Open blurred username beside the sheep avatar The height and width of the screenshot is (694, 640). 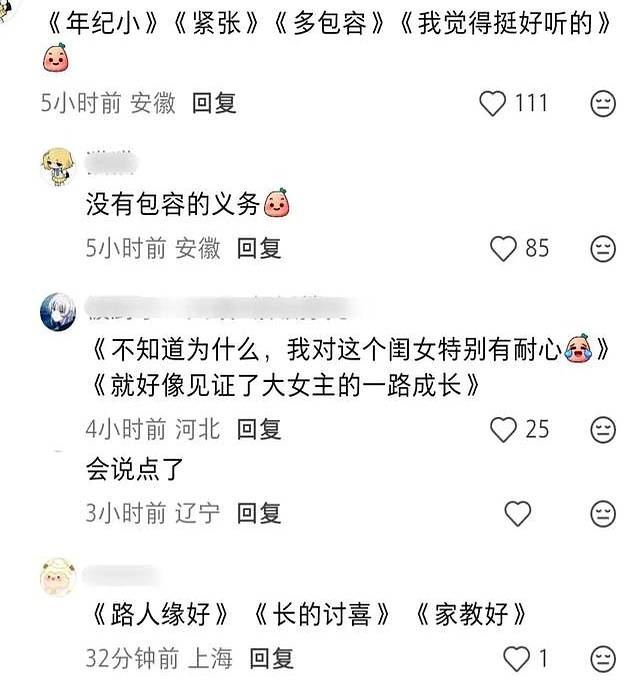click(121, 574)
